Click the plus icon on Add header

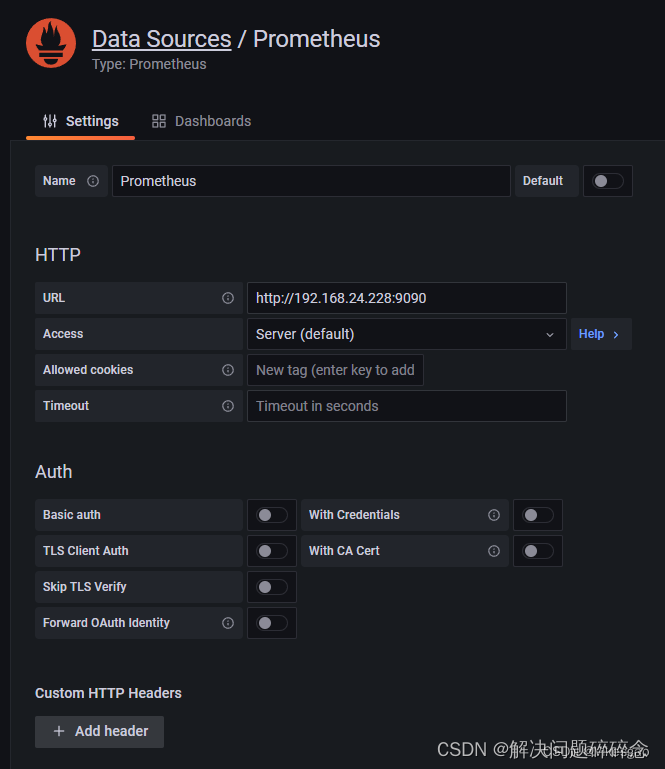[59, 731]
